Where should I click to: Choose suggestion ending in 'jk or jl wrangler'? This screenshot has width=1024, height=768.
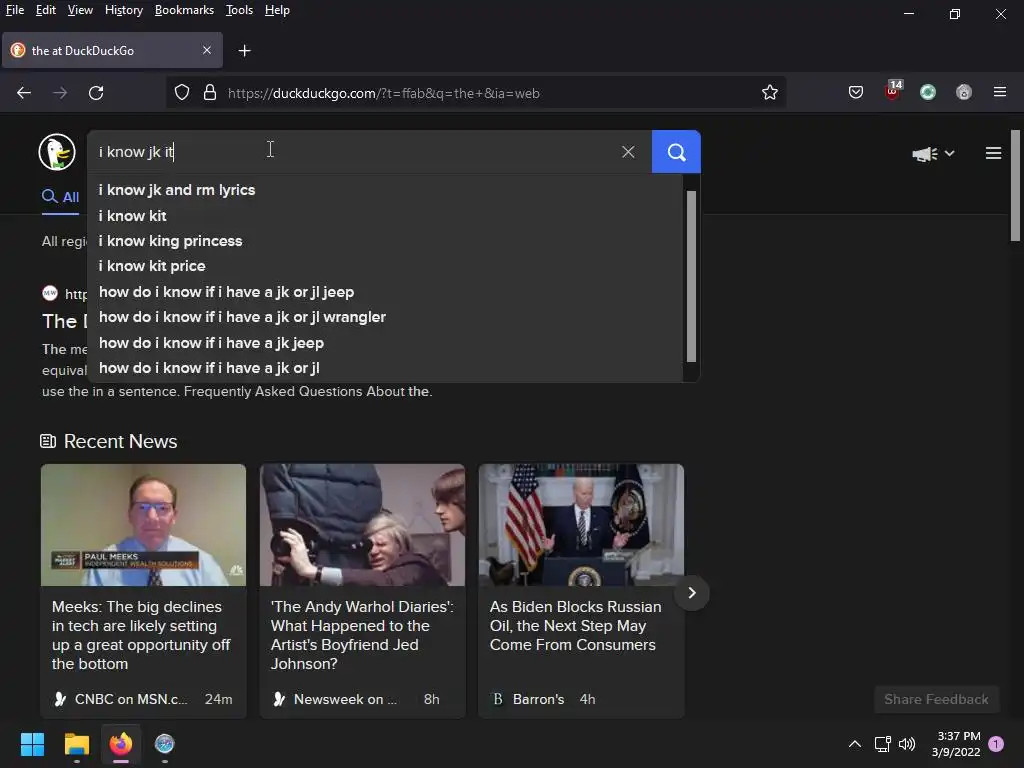385,317
